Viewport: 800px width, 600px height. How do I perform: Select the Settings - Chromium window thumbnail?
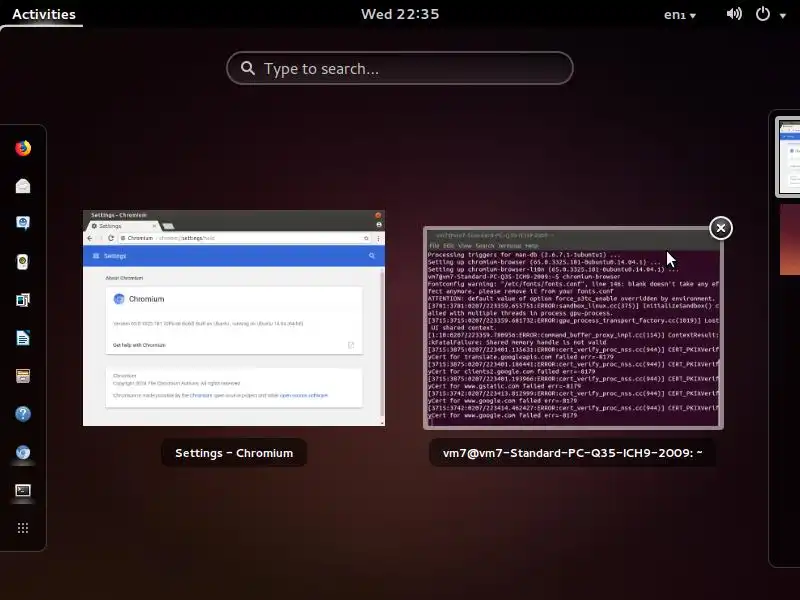[234, 318]
